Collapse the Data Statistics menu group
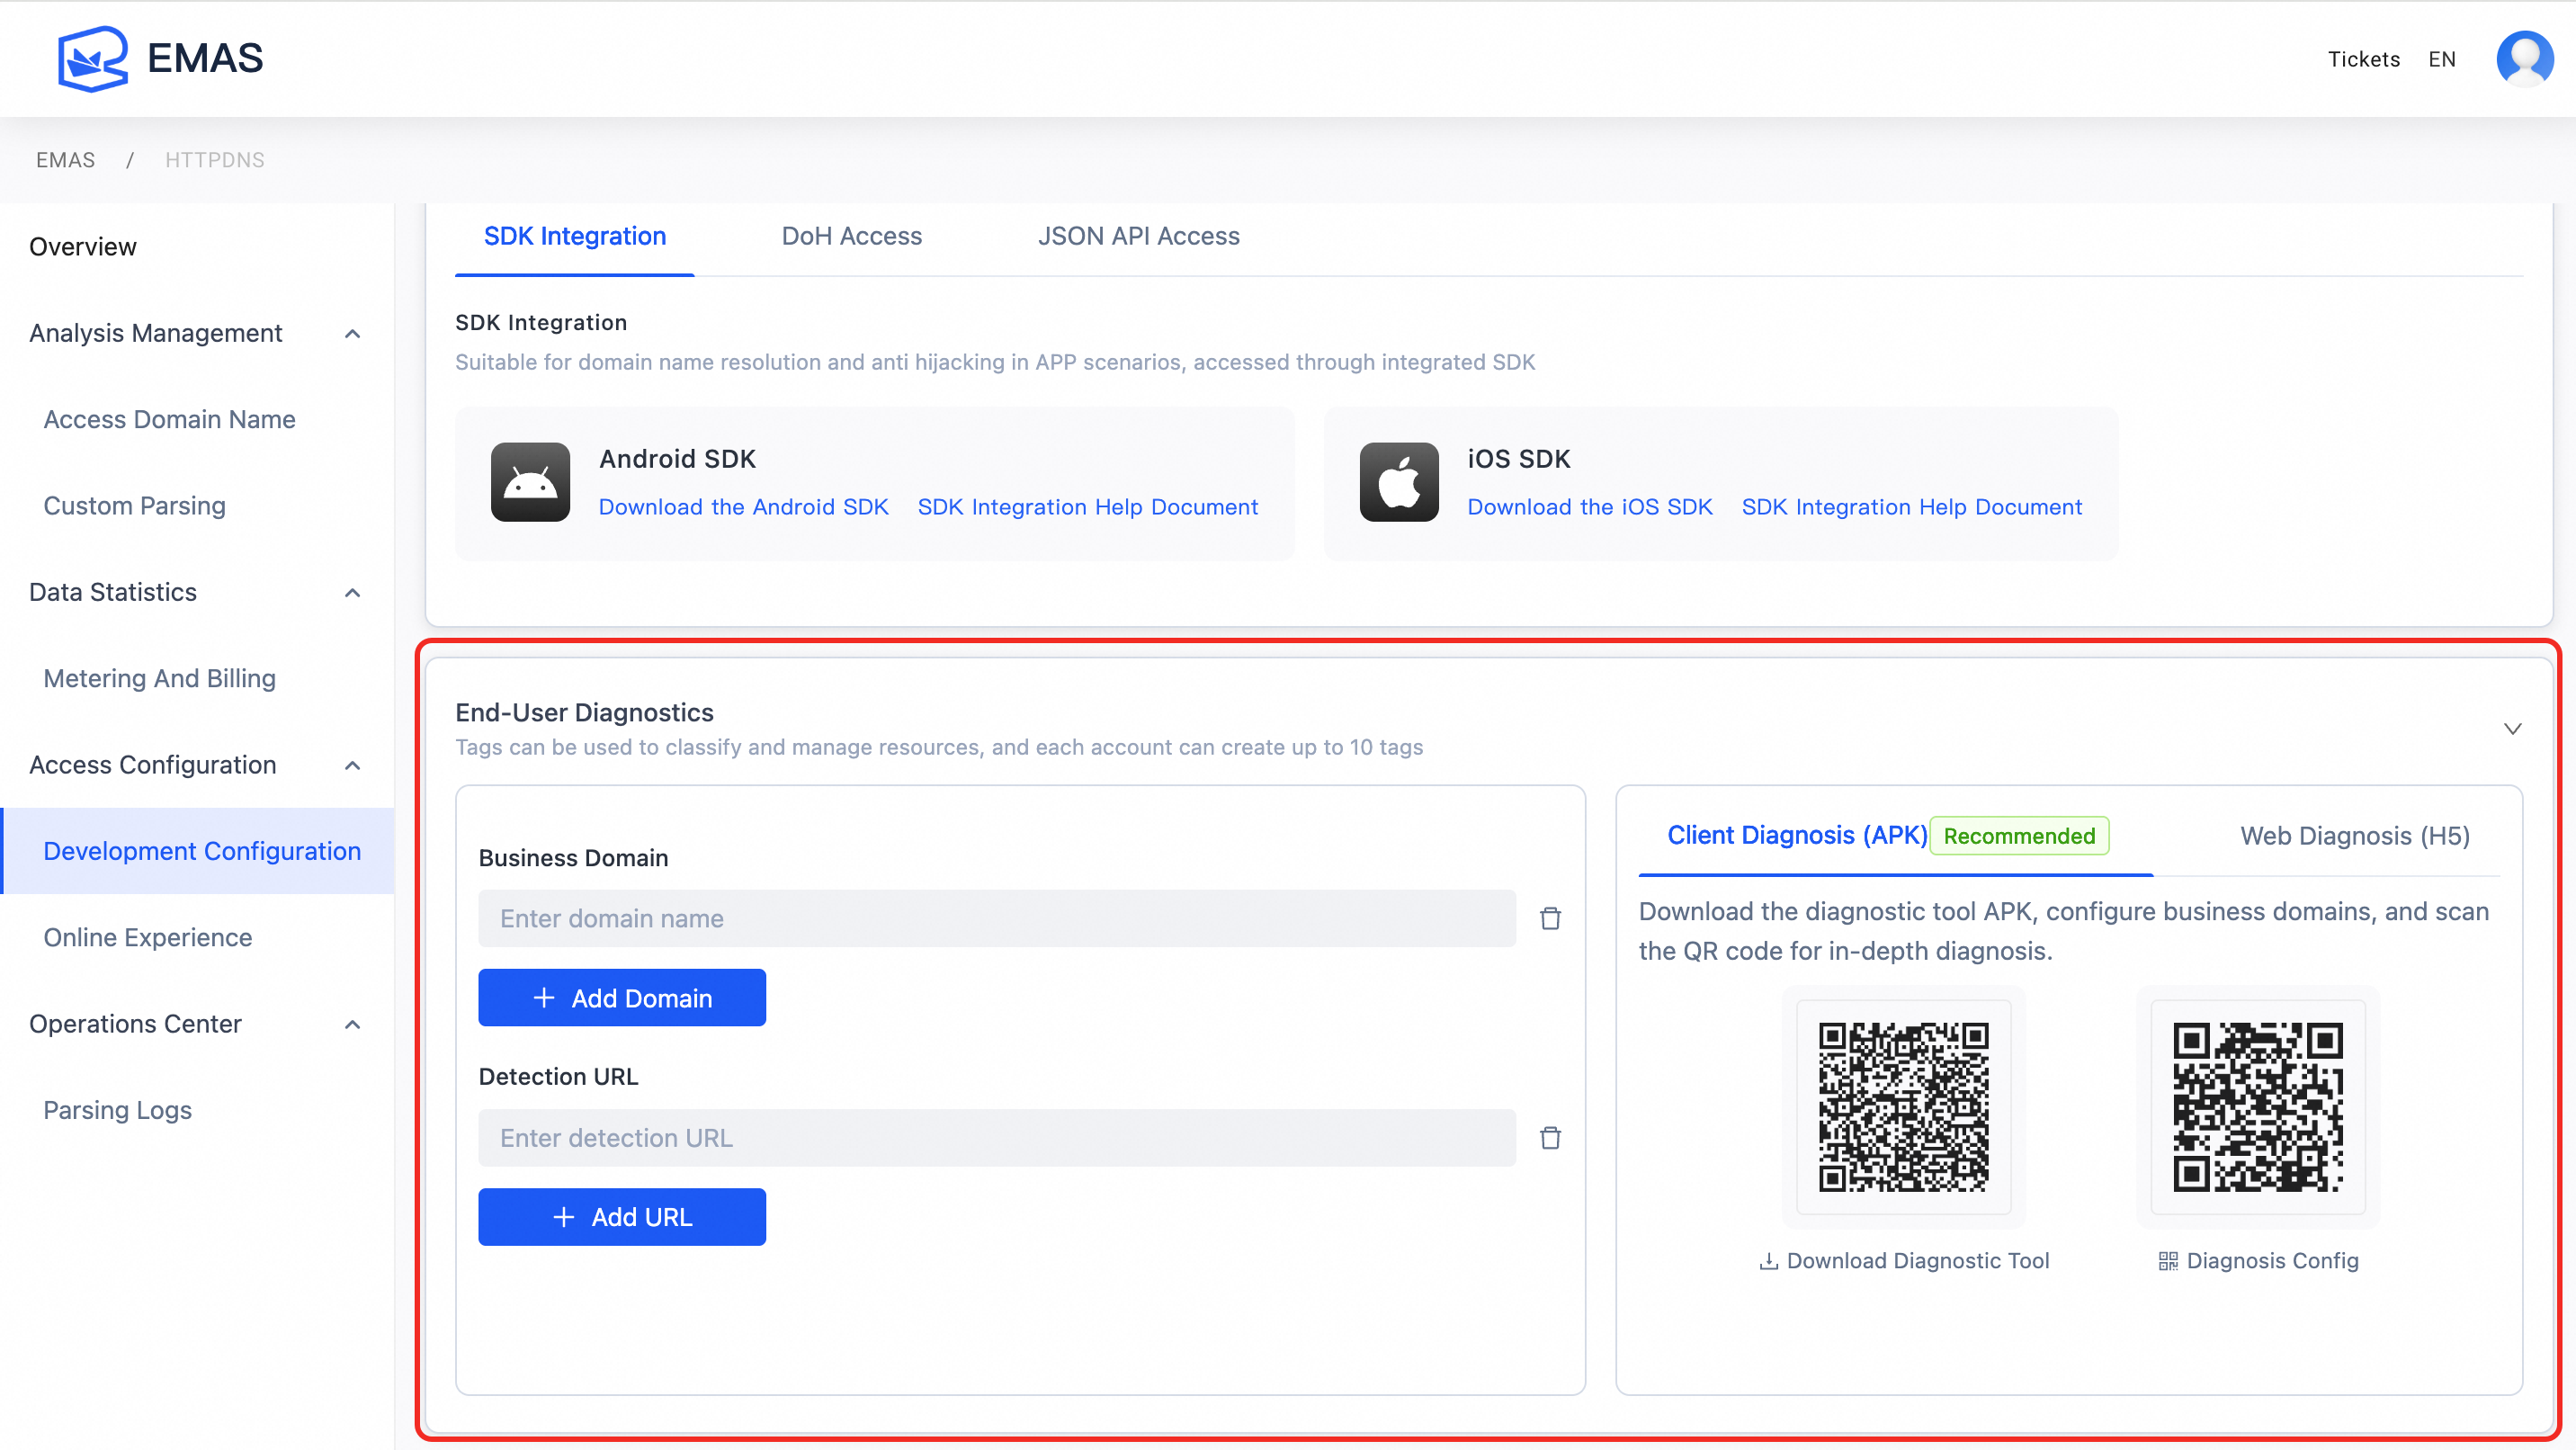The image size is (2576, 1450). (352, 593)
